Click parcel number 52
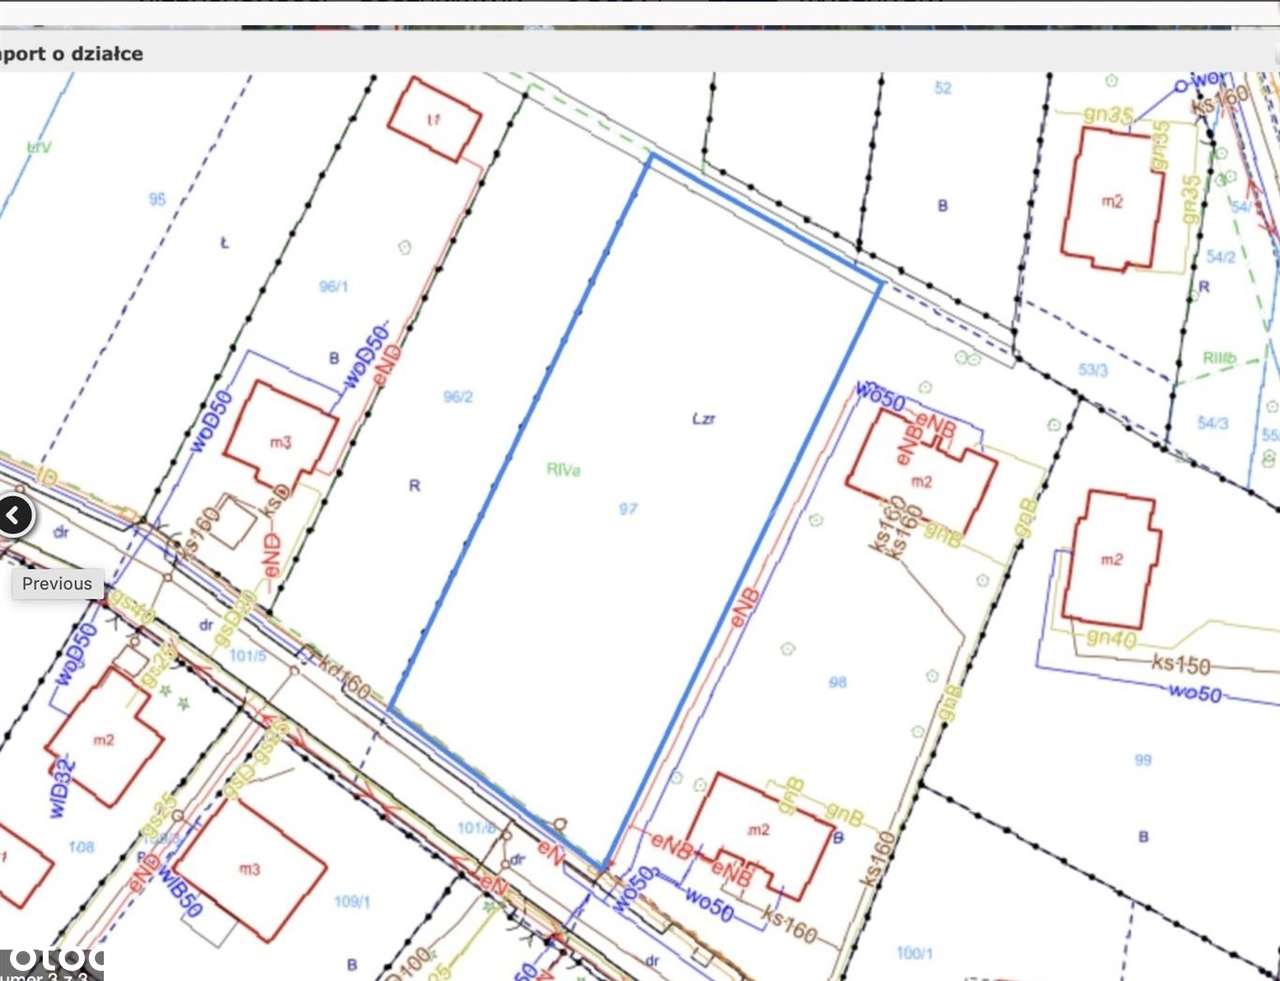The width and height of the screenshot is (1280, 981). [943, 88]
